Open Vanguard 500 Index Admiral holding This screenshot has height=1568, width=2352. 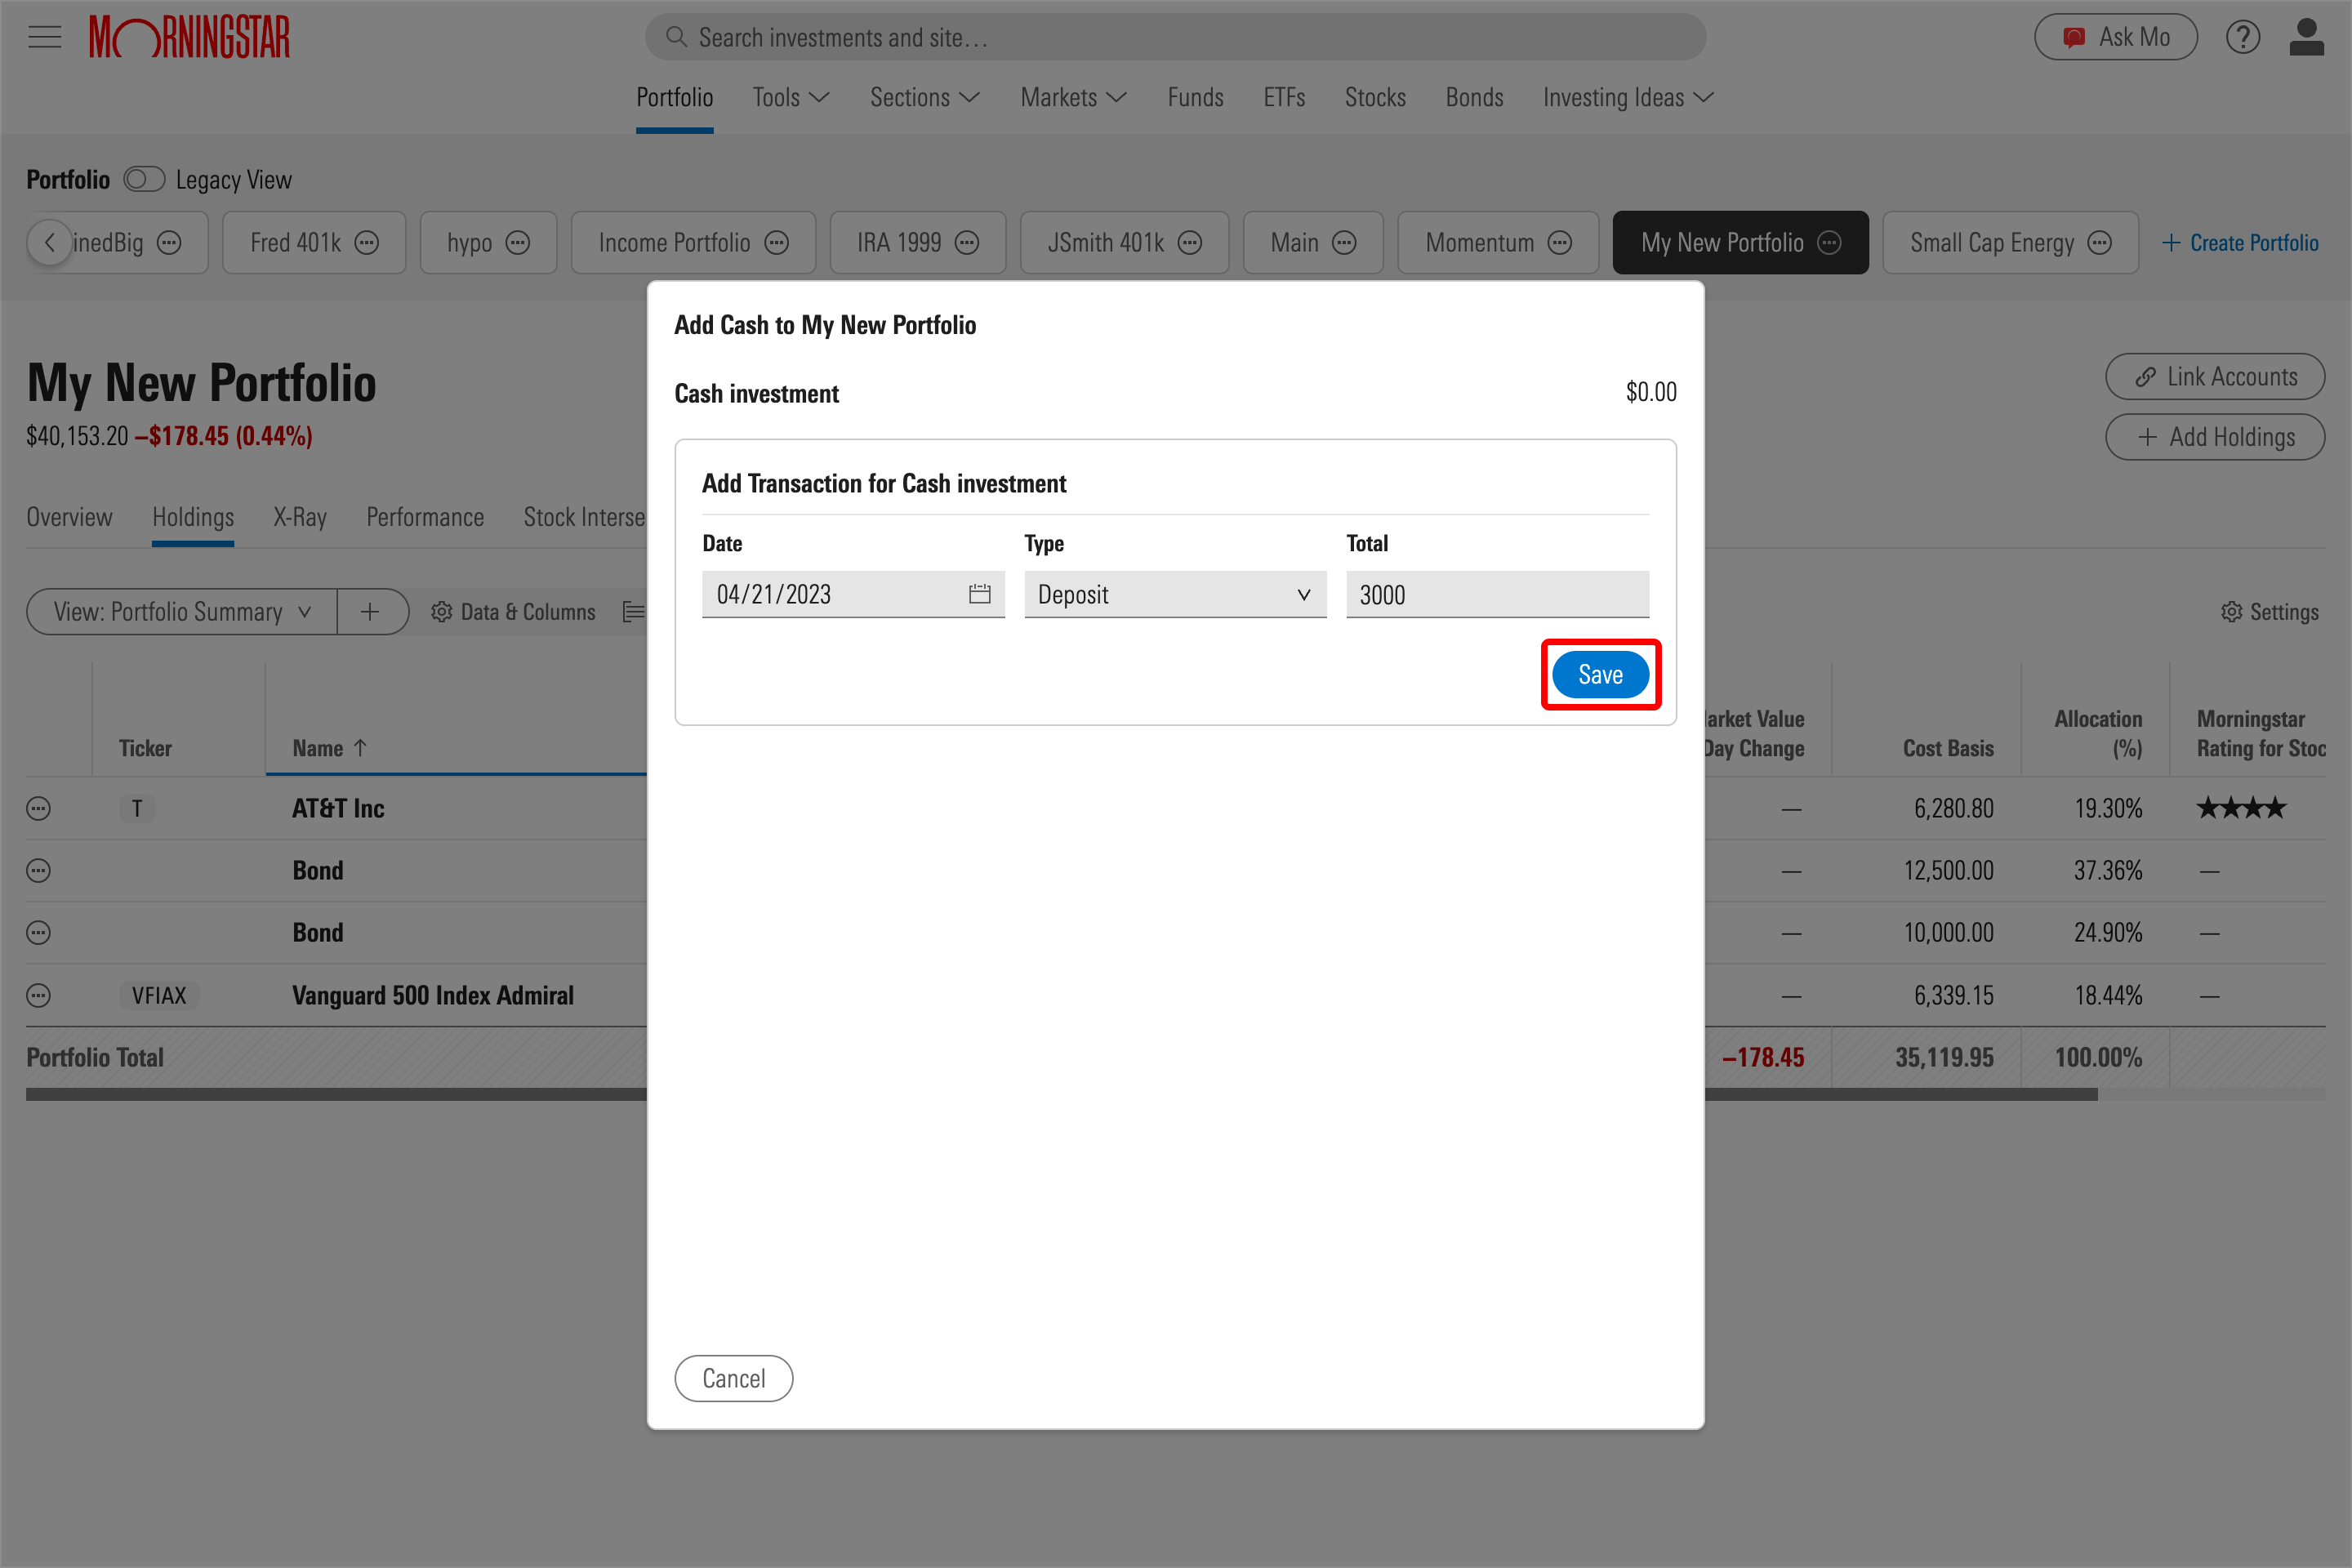[433, 996]
